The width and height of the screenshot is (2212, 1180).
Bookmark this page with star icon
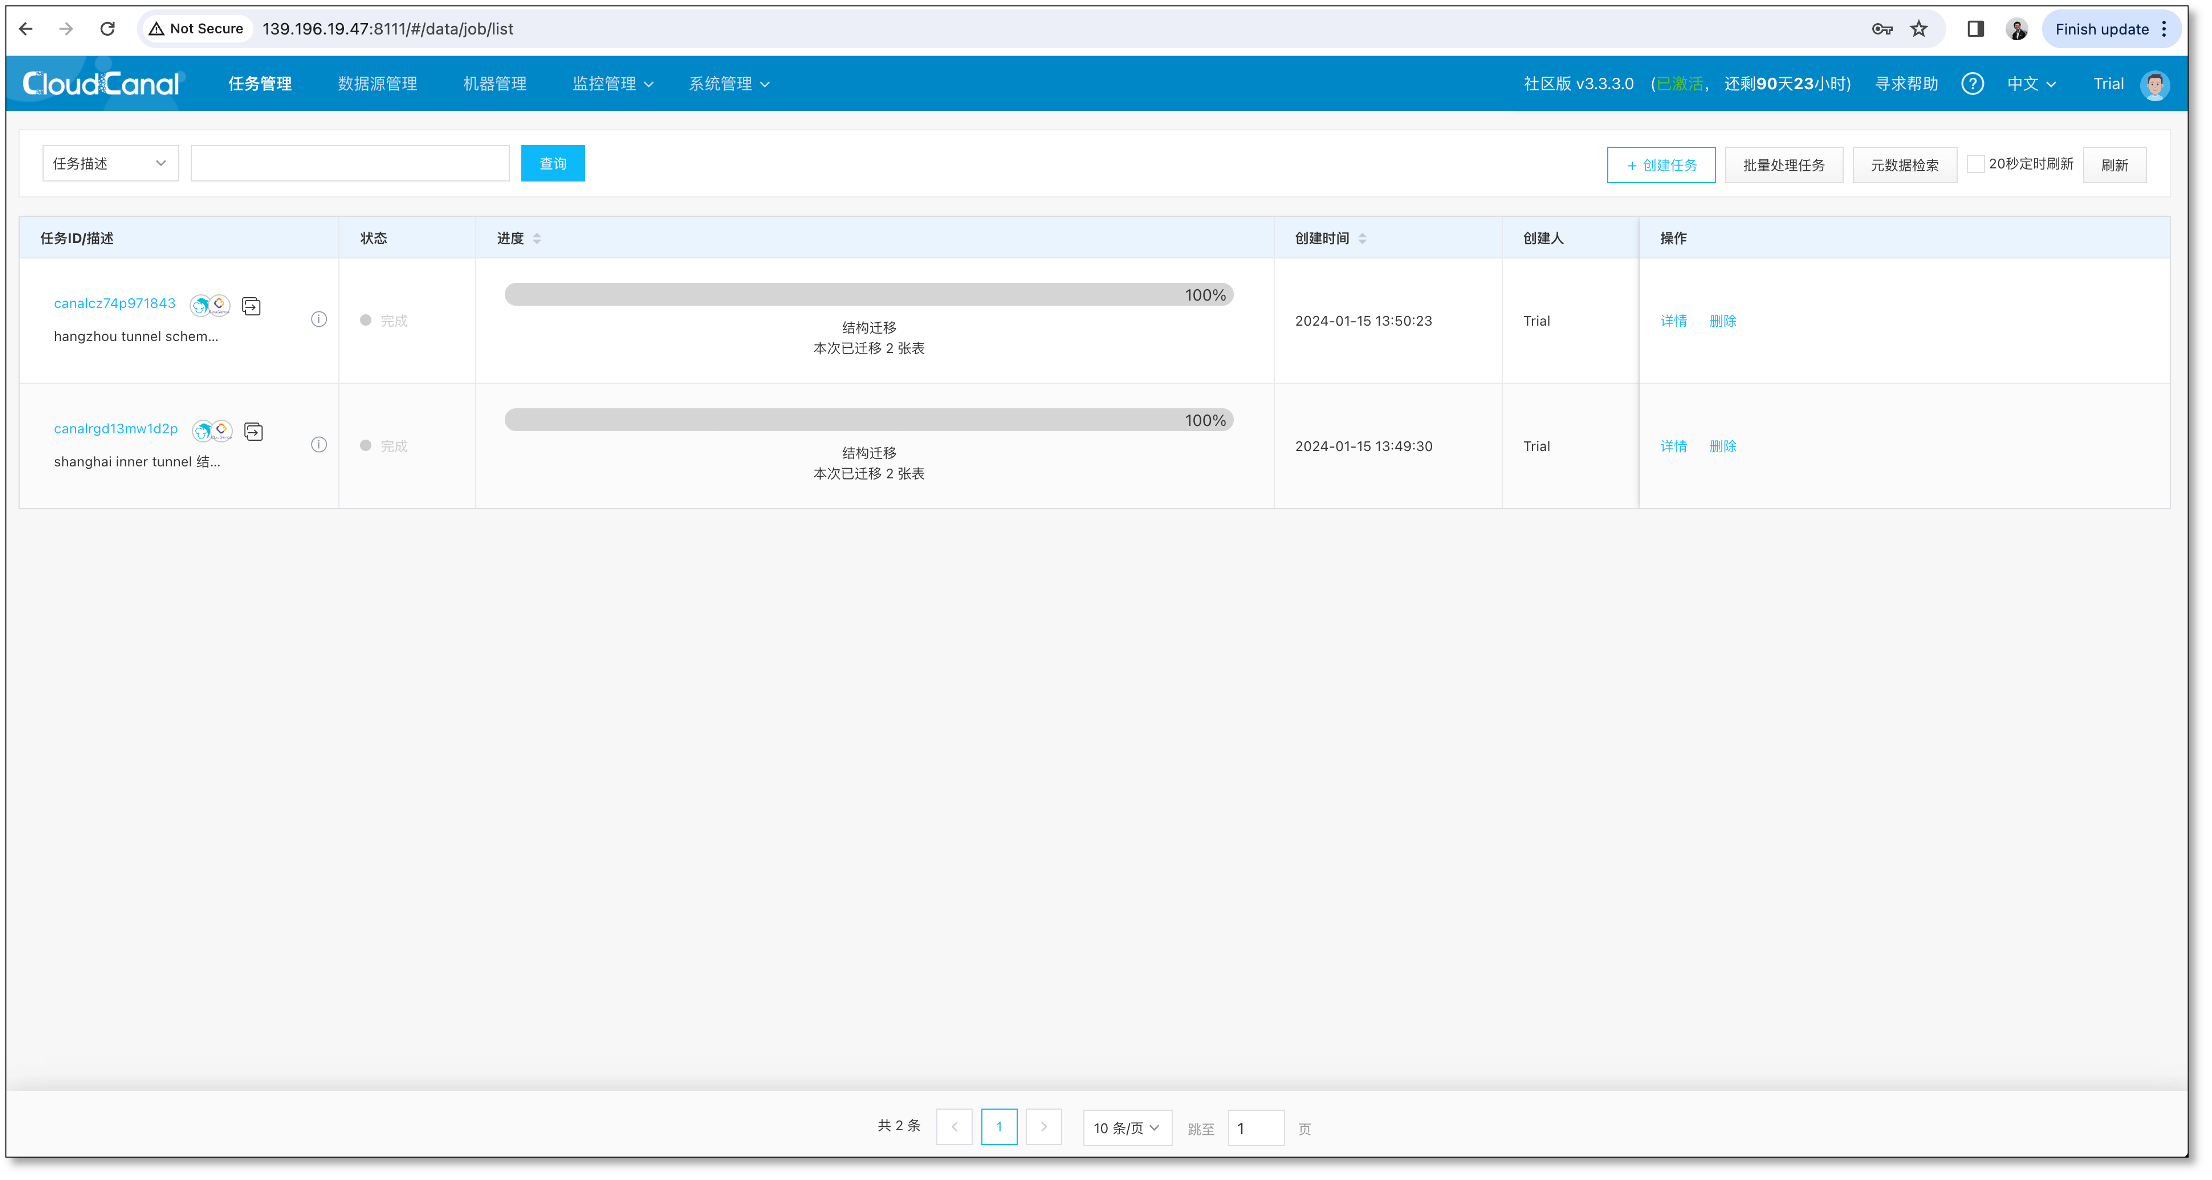(1919, 29)
